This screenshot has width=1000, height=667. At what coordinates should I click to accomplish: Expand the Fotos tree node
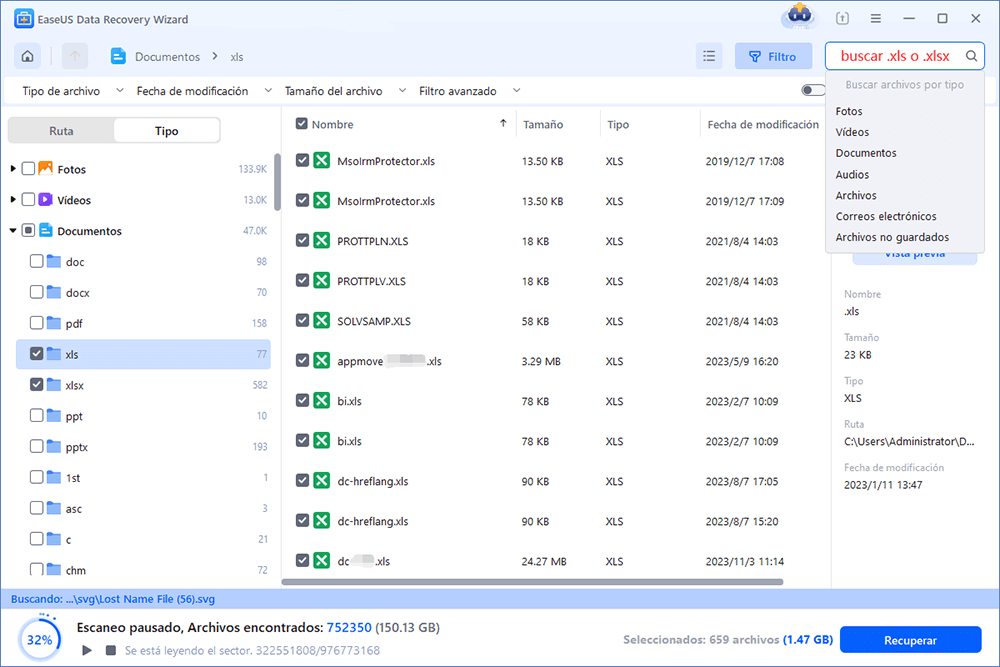(13, 168)
